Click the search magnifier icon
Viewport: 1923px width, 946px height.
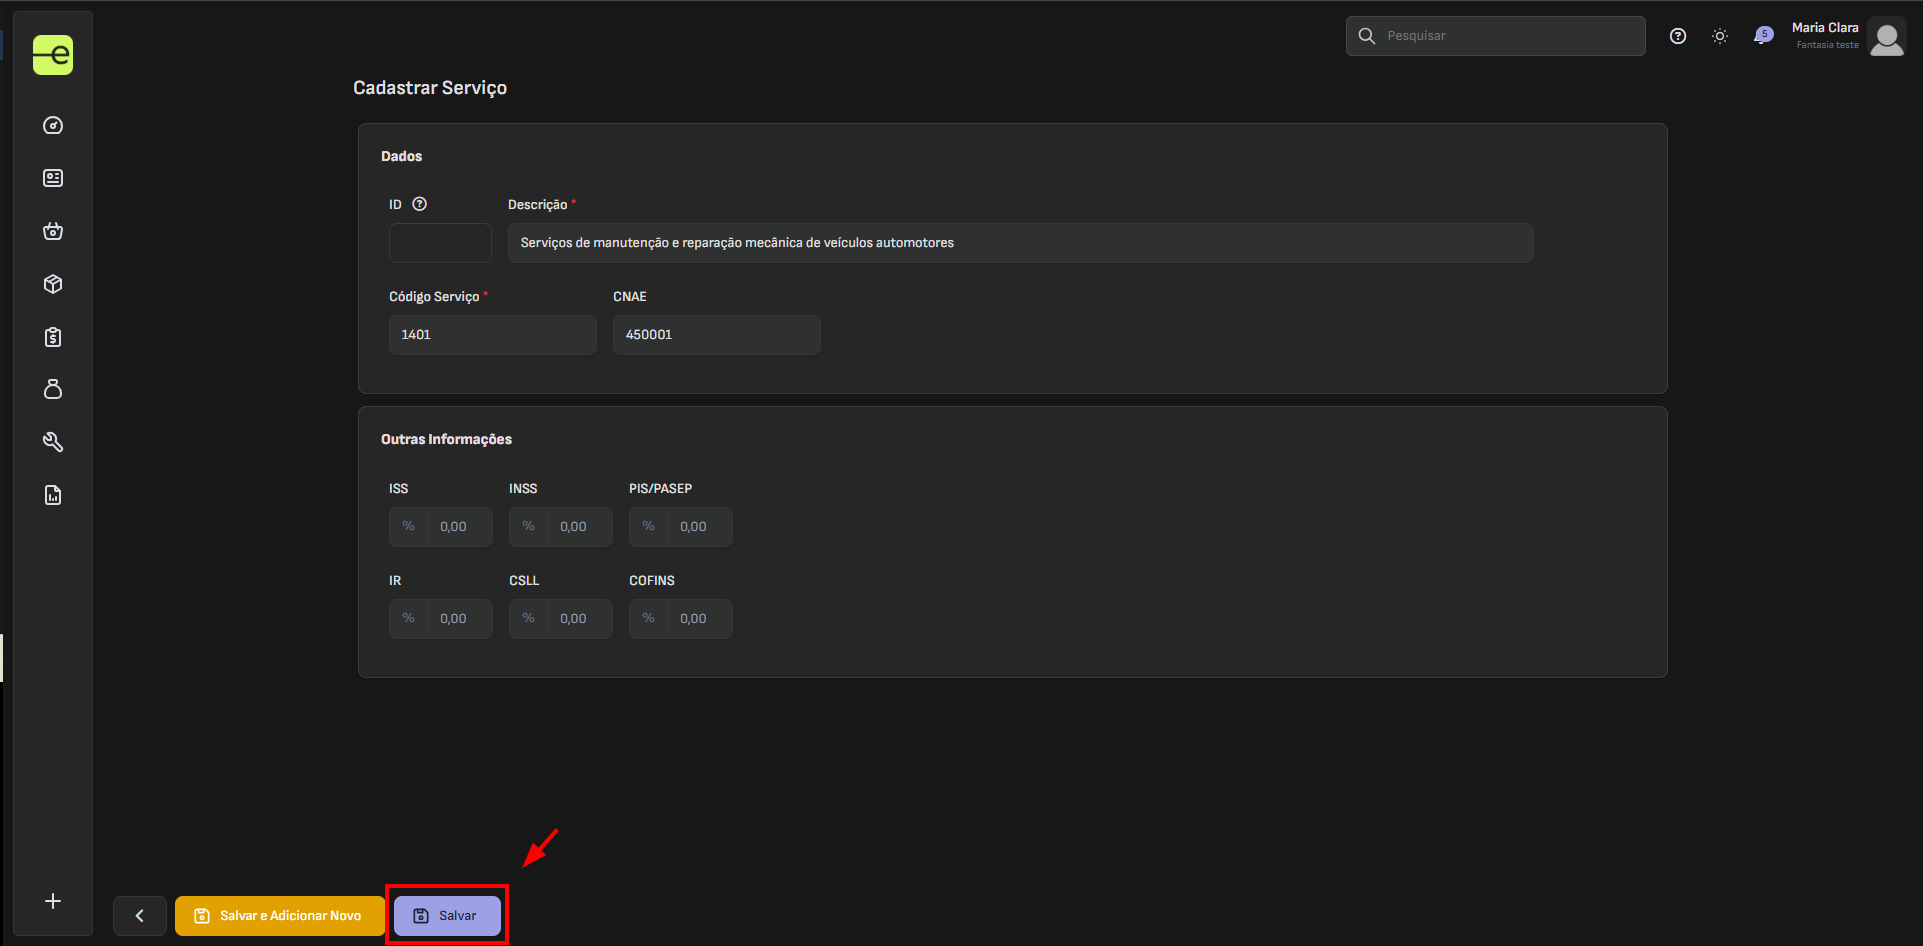click(x=1367, y=36)
